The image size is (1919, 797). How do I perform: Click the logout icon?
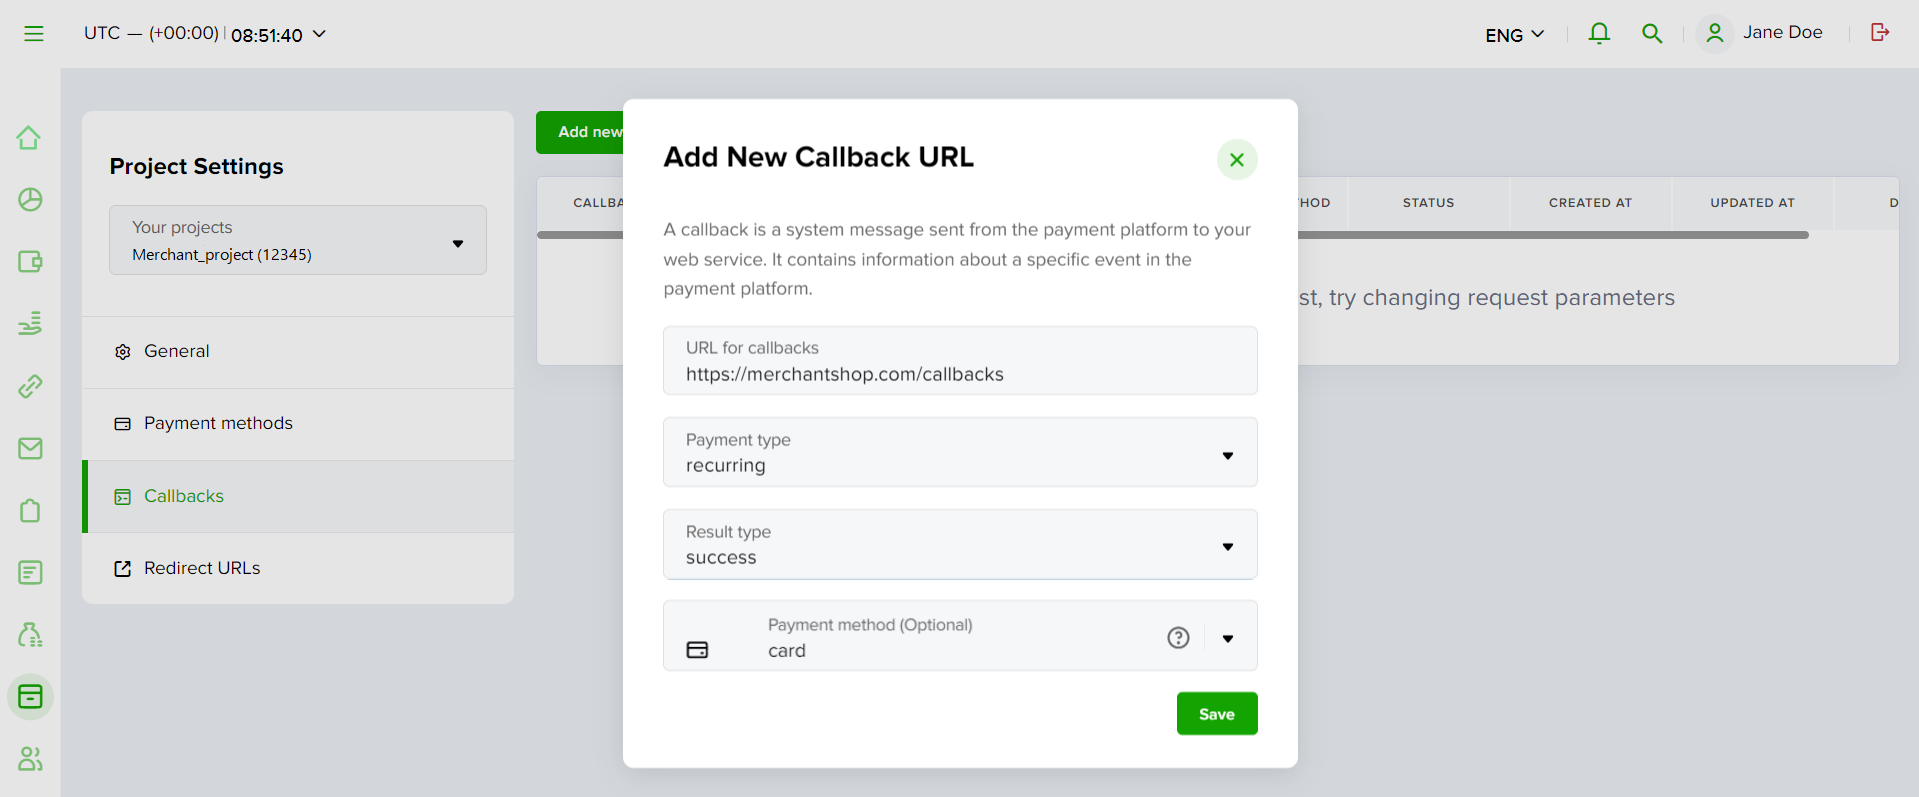pos(1880,33)
